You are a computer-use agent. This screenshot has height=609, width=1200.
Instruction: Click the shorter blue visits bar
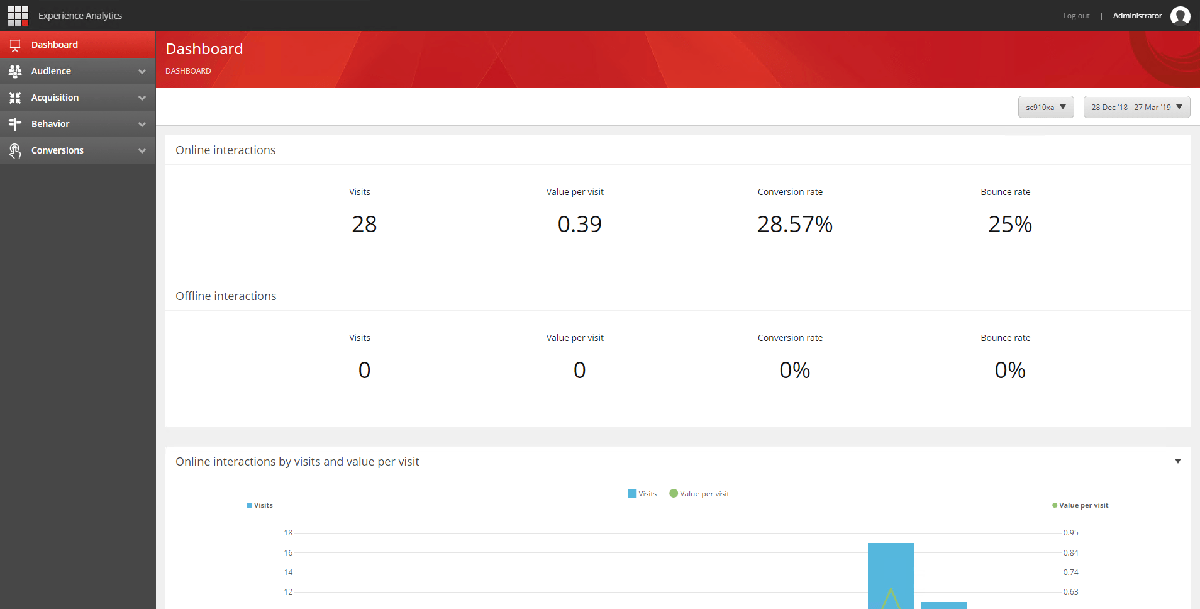pos(944,605)
